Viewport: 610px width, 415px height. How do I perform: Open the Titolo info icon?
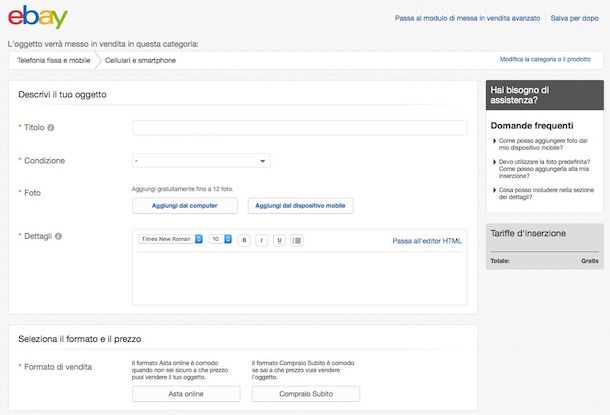[51, 128]
